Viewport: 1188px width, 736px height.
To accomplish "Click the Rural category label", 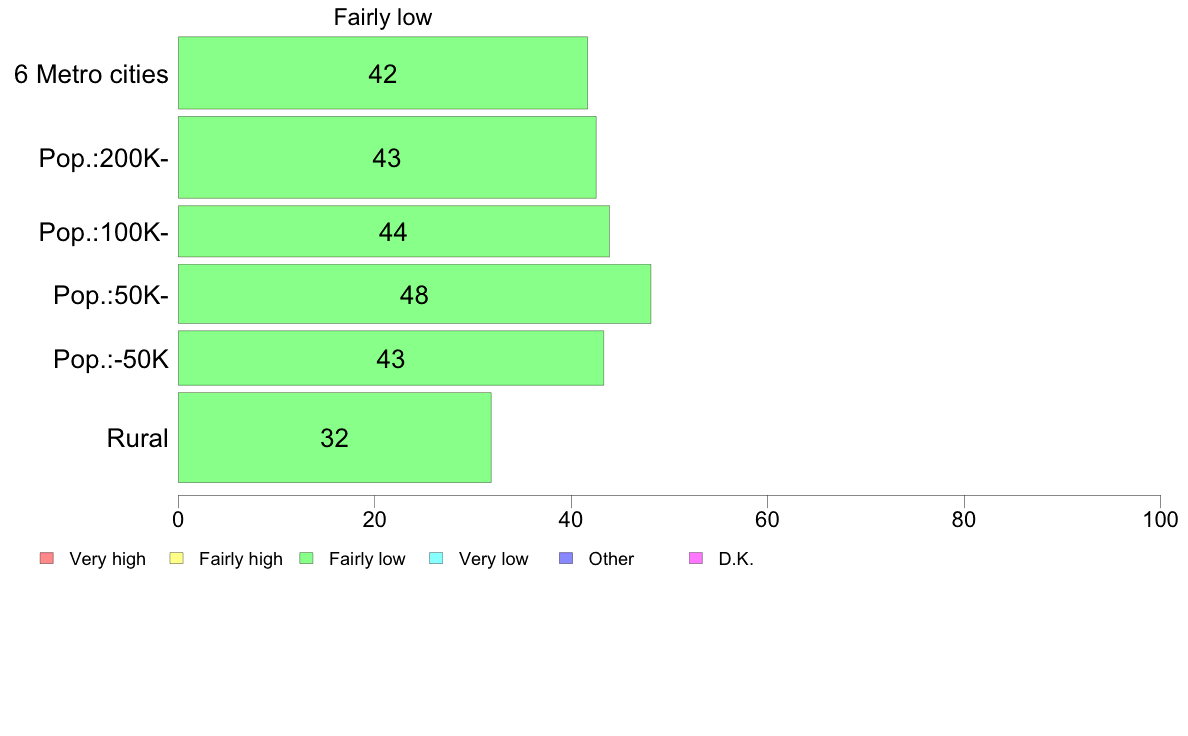I will click(x=137, y=438).
